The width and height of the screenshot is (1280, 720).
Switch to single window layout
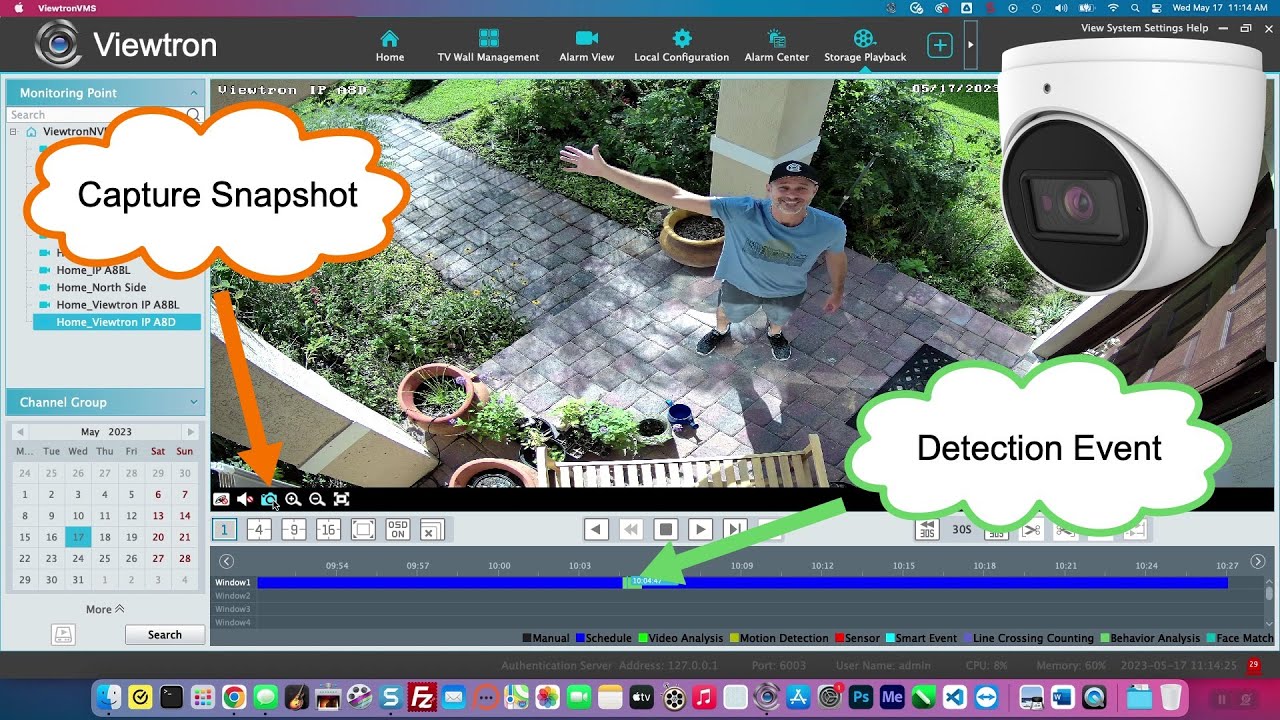point(225,530)
